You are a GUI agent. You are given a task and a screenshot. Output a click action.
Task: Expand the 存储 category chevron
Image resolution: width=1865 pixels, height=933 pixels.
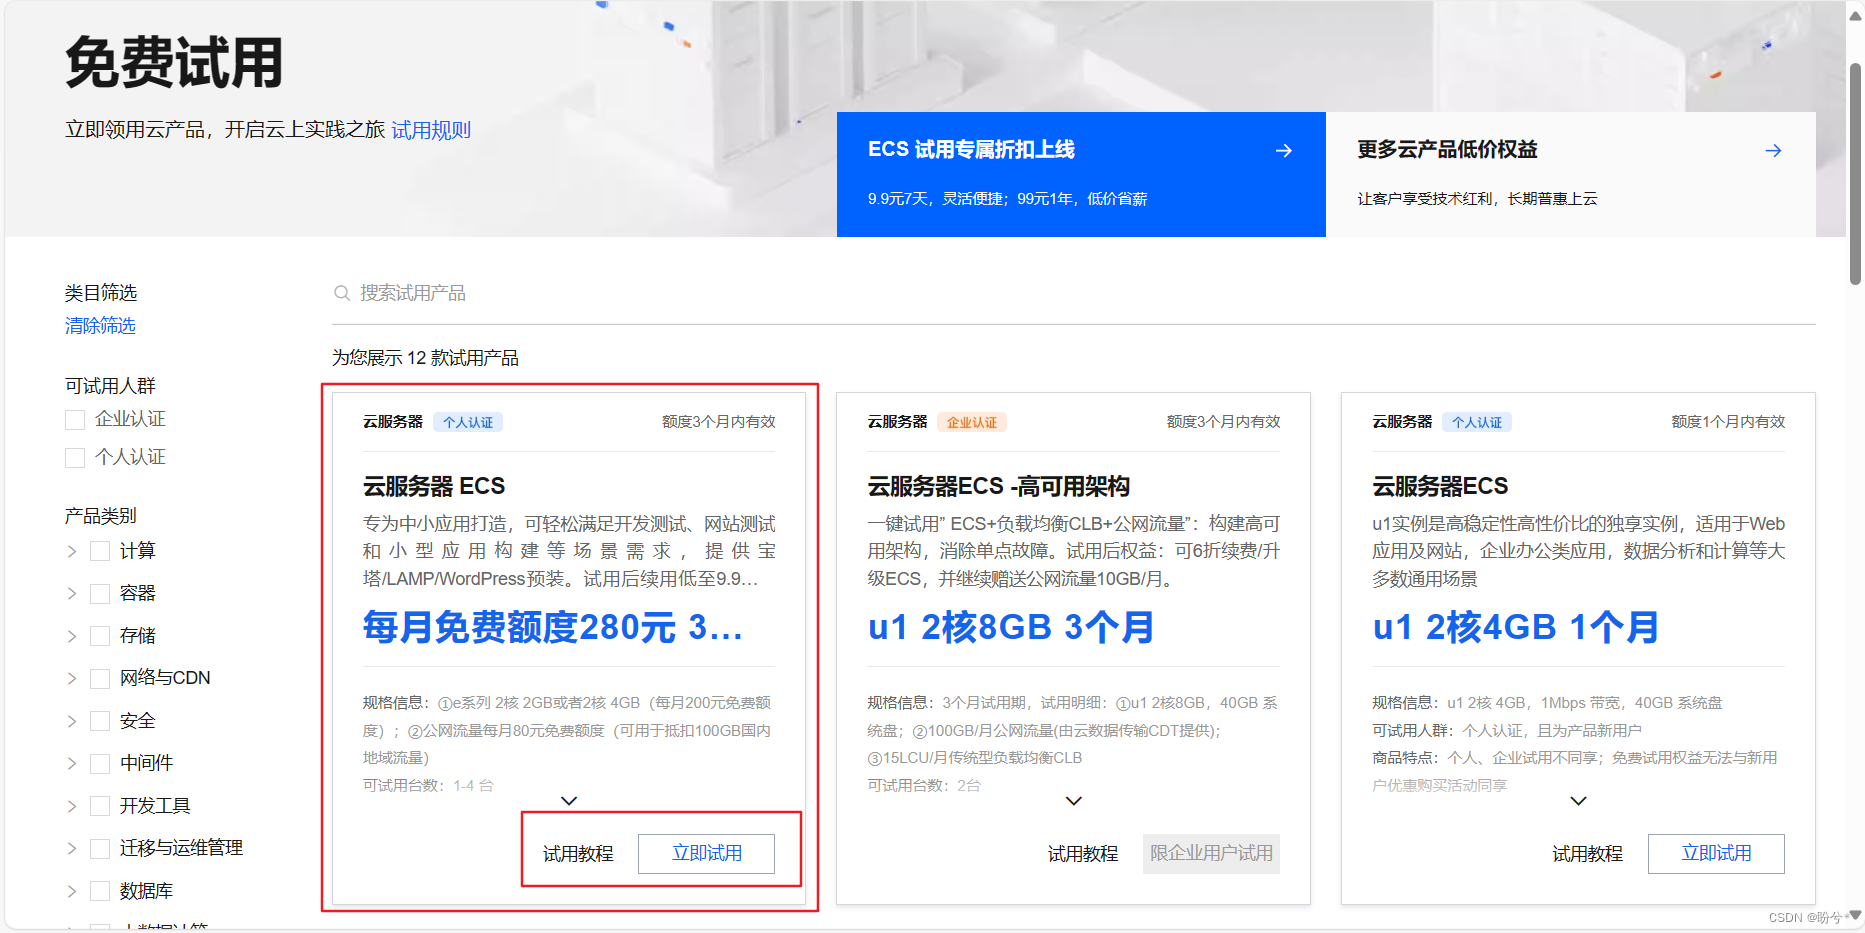point(71,636)
